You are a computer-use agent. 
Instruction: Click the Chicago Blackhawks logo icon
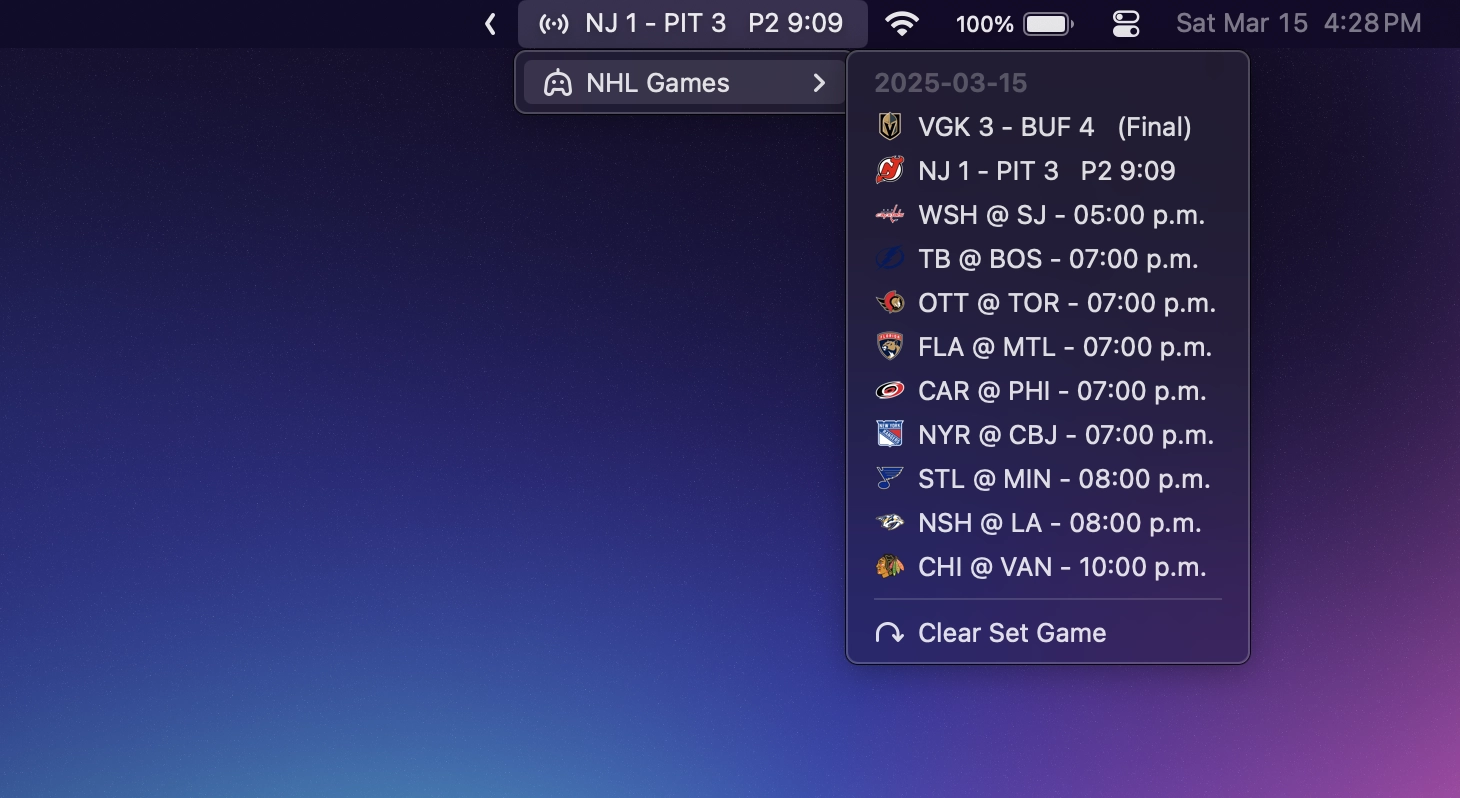(889, 567)
